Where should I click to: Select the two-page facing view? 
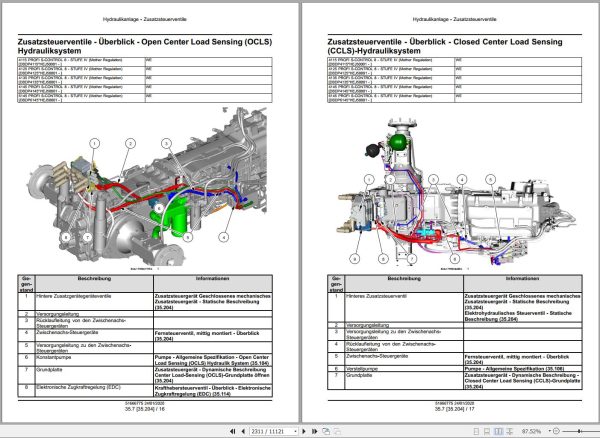(498, 431)
